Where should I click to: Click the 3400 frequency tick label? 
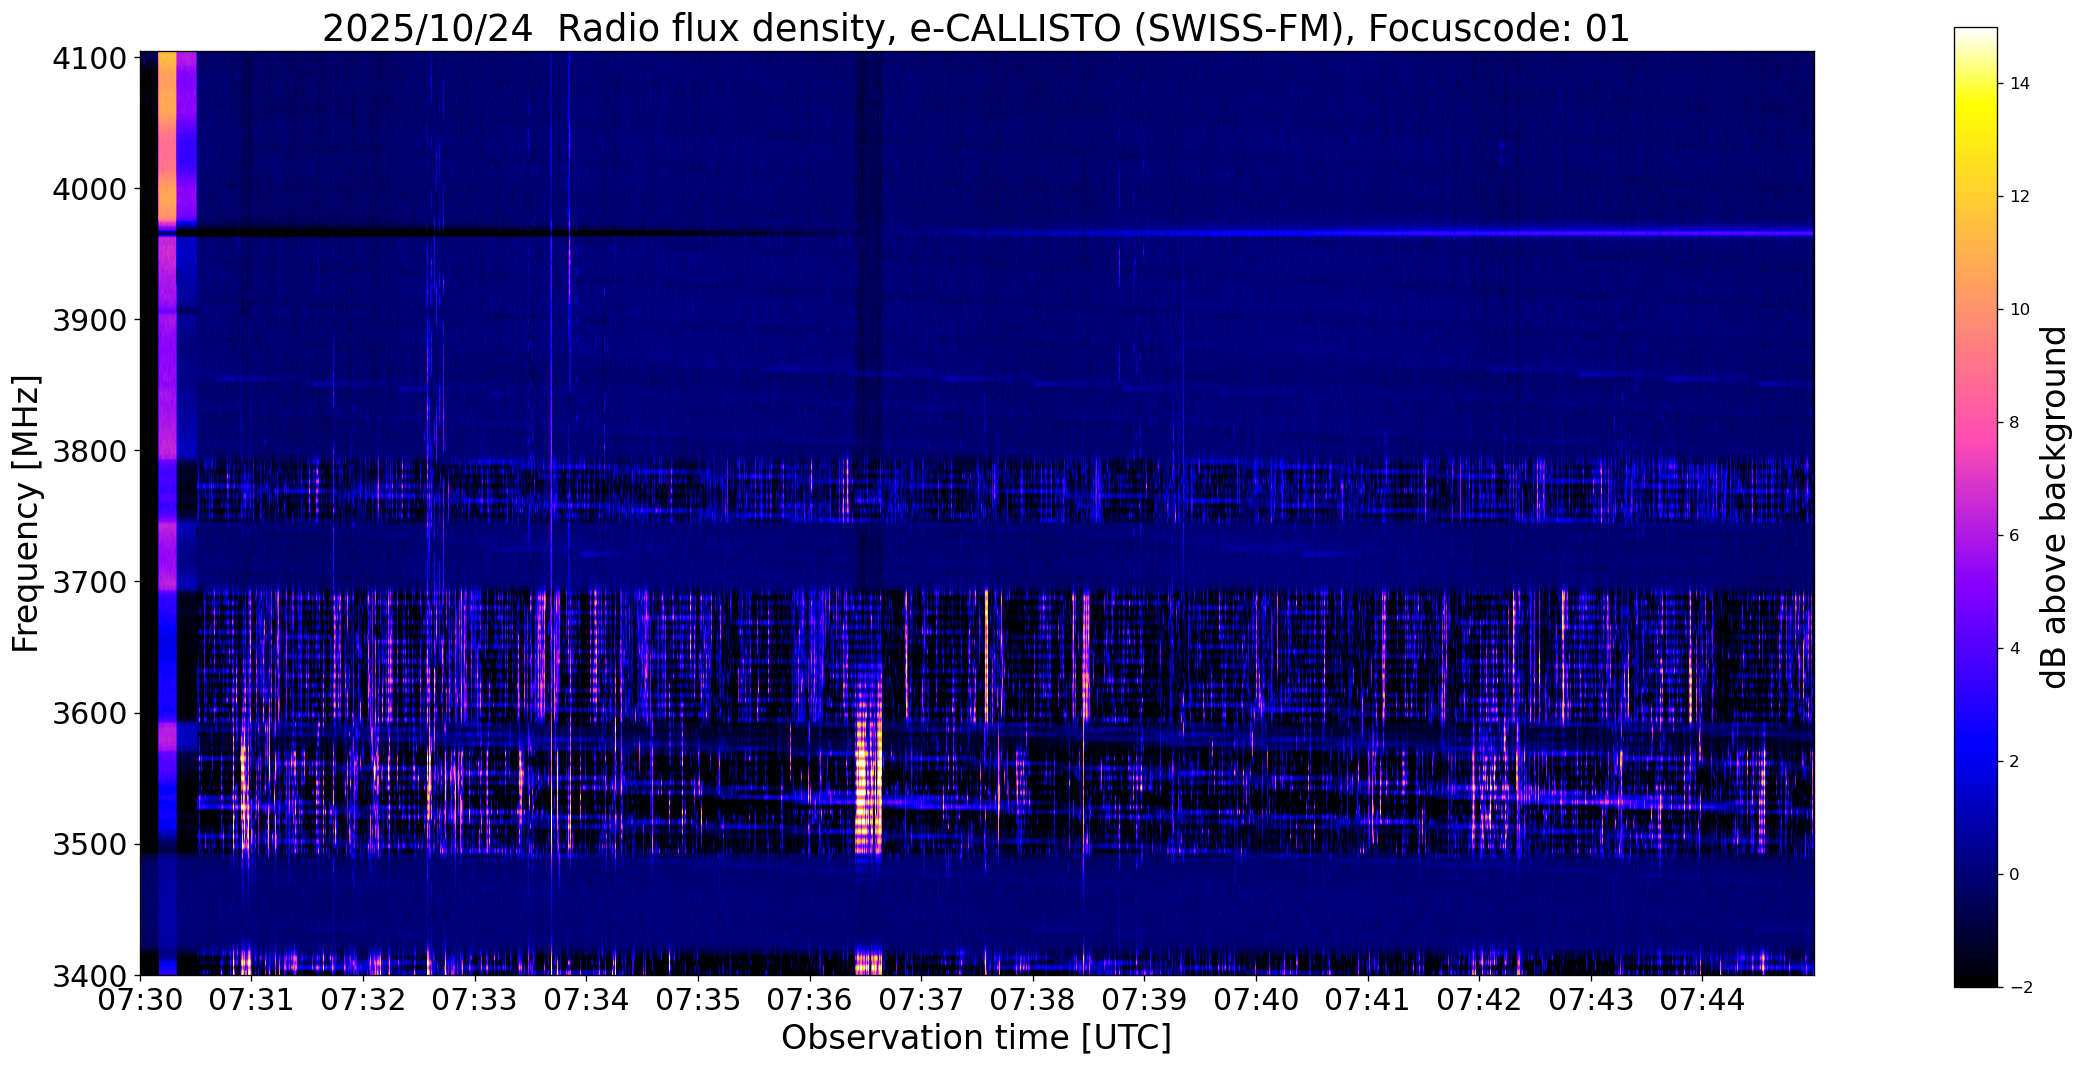[90, 975]
